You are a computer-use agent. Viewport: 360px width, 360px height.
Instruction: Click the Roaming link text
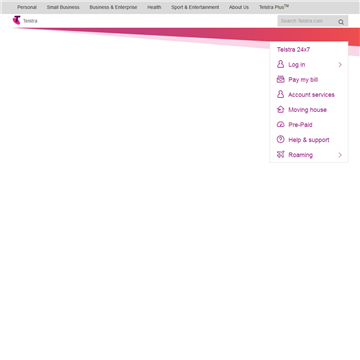[x=300, y=155]
